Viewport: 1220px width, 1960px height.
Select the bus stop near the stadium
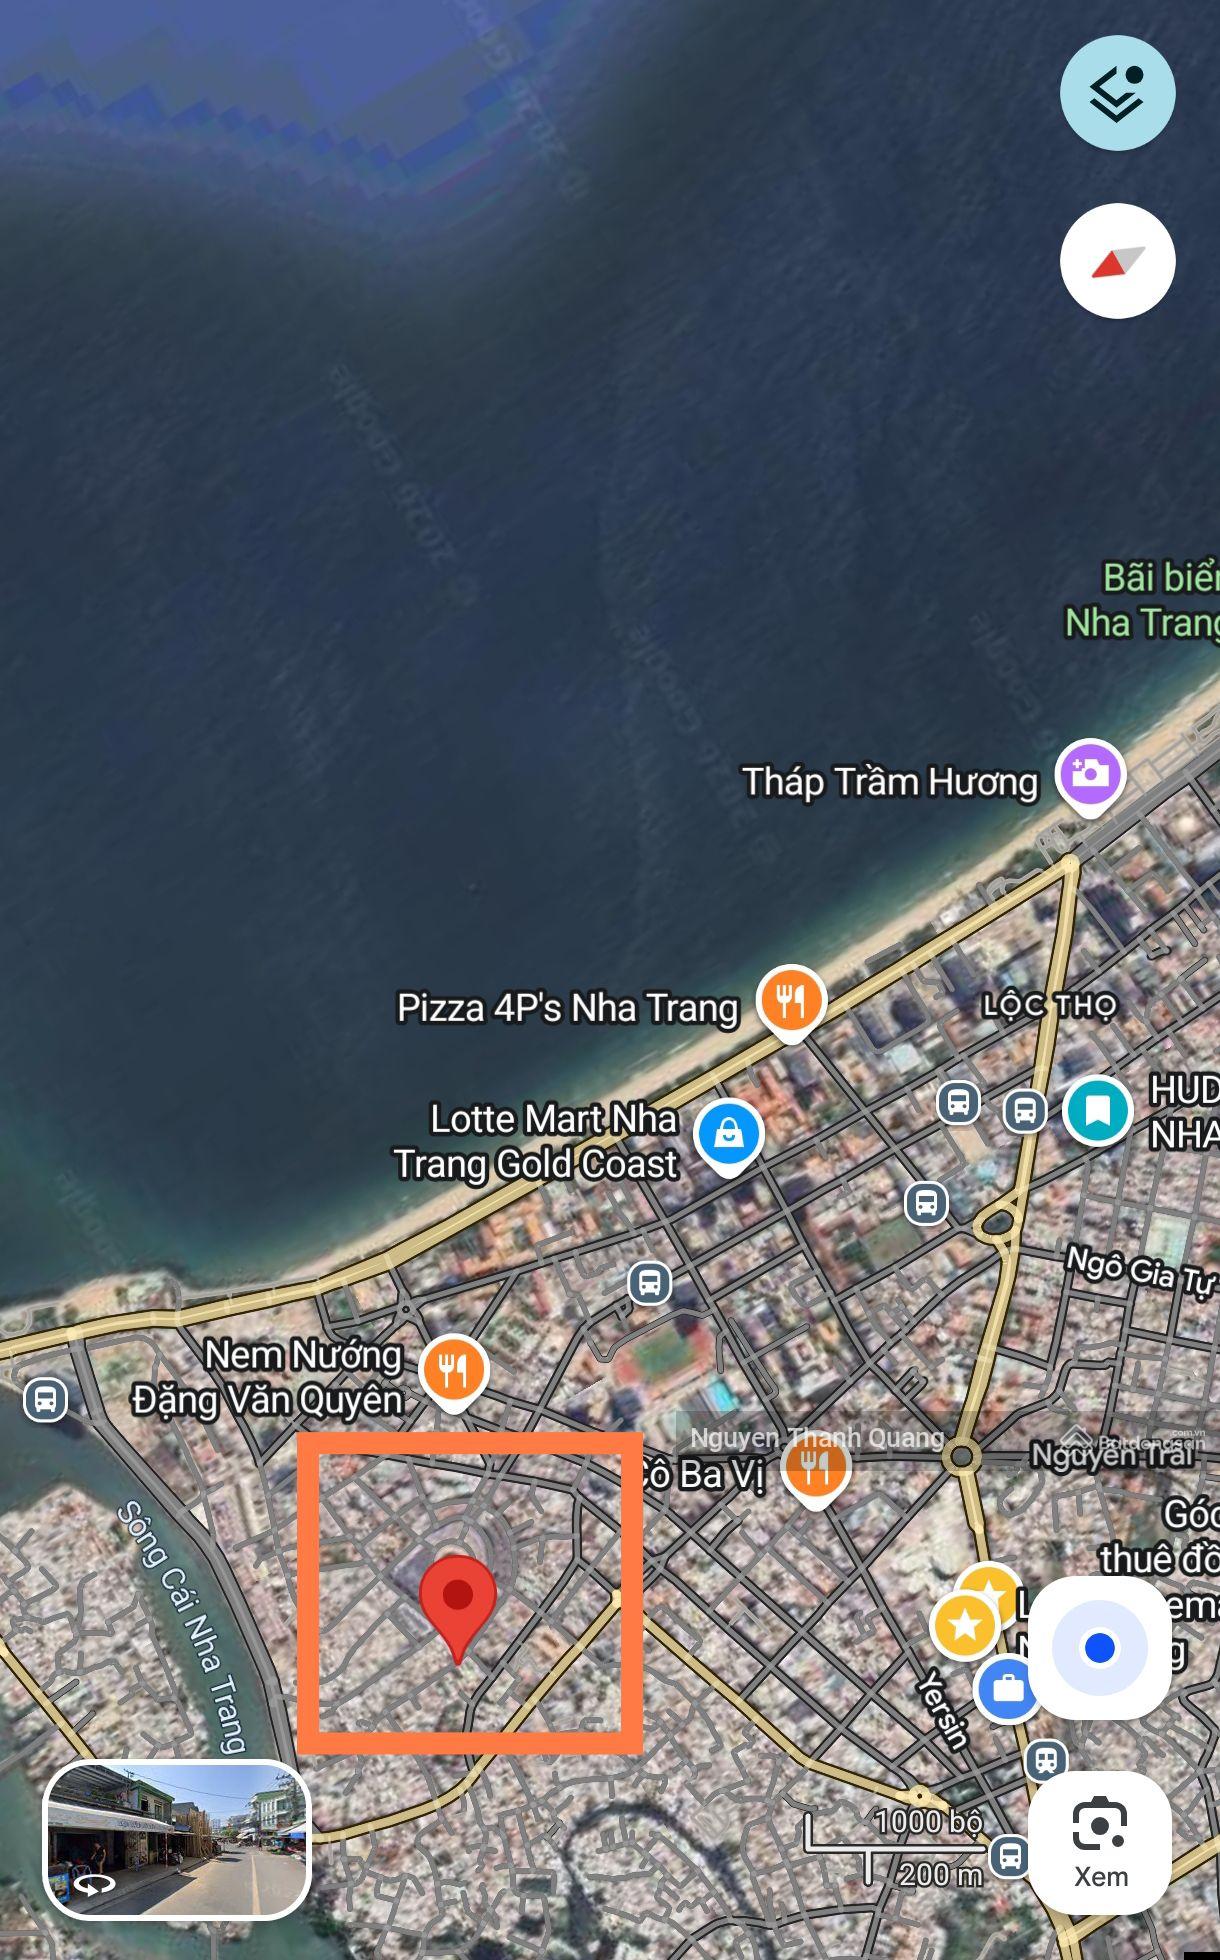pyautogui.click(x=650, y=1281)
